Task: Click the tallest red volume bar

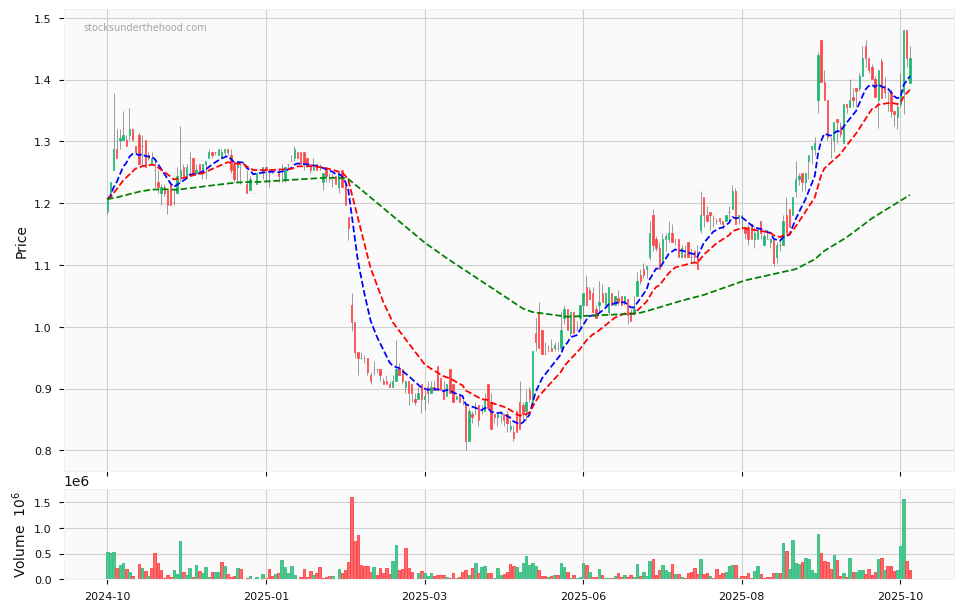Action: coord(352,540)
